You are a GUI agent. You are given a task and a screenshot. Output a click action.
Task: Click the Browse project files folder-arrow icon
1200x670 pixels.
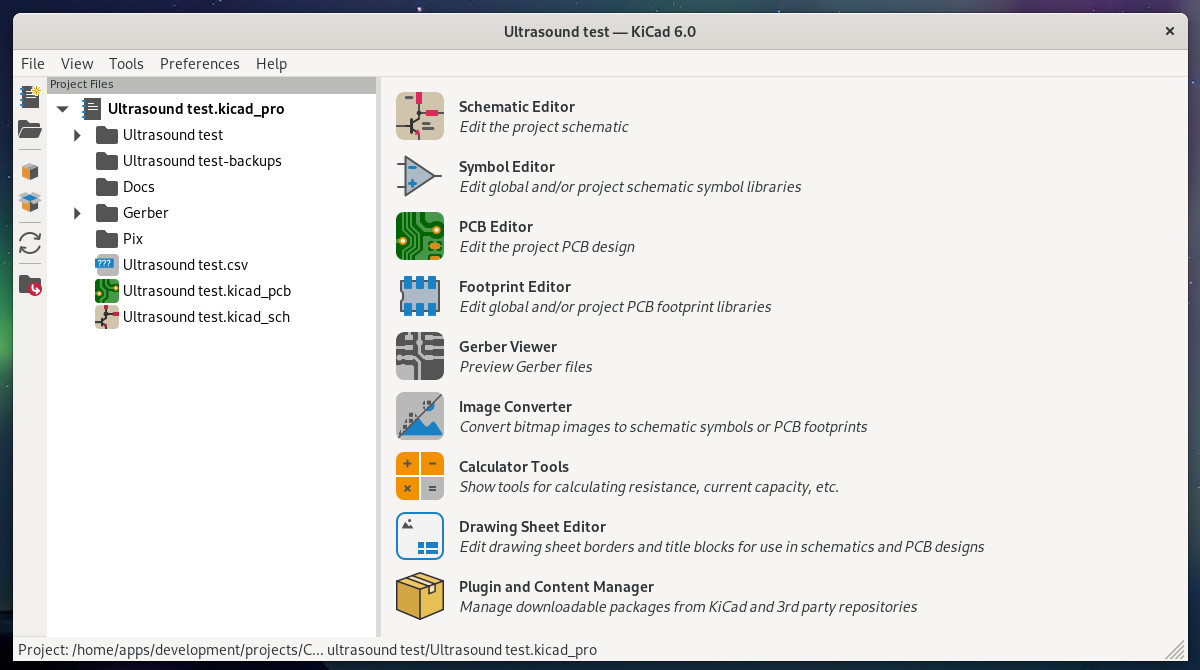point(30,286)
